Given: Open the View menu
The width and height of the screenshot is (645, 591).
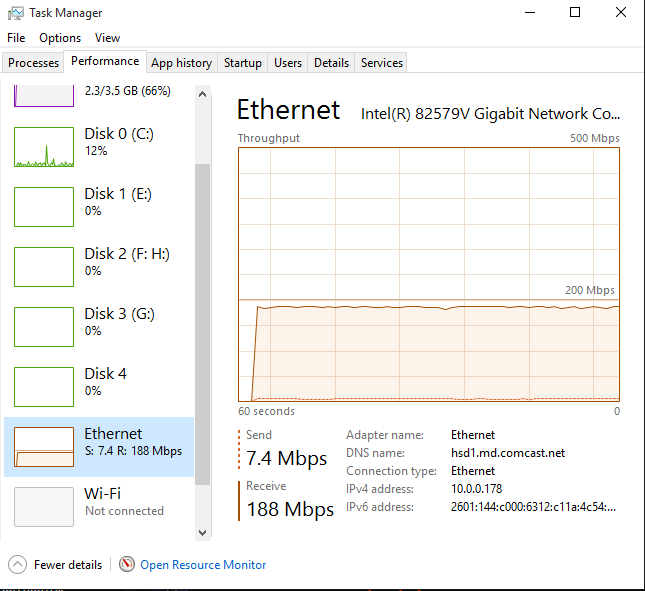Looking at the screenshot, I should [107, 38].
